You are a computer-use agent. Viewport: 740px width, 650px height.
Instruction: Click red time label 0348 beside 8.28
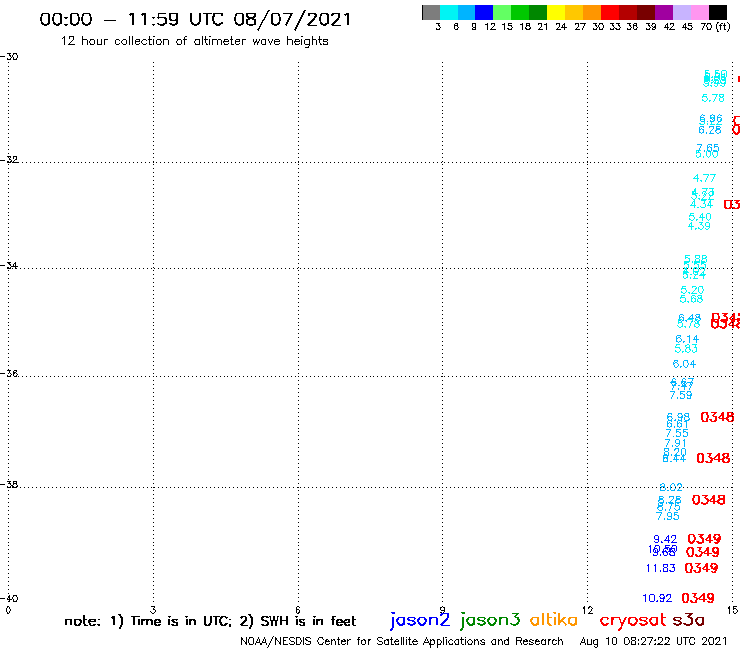coord(708,500)
